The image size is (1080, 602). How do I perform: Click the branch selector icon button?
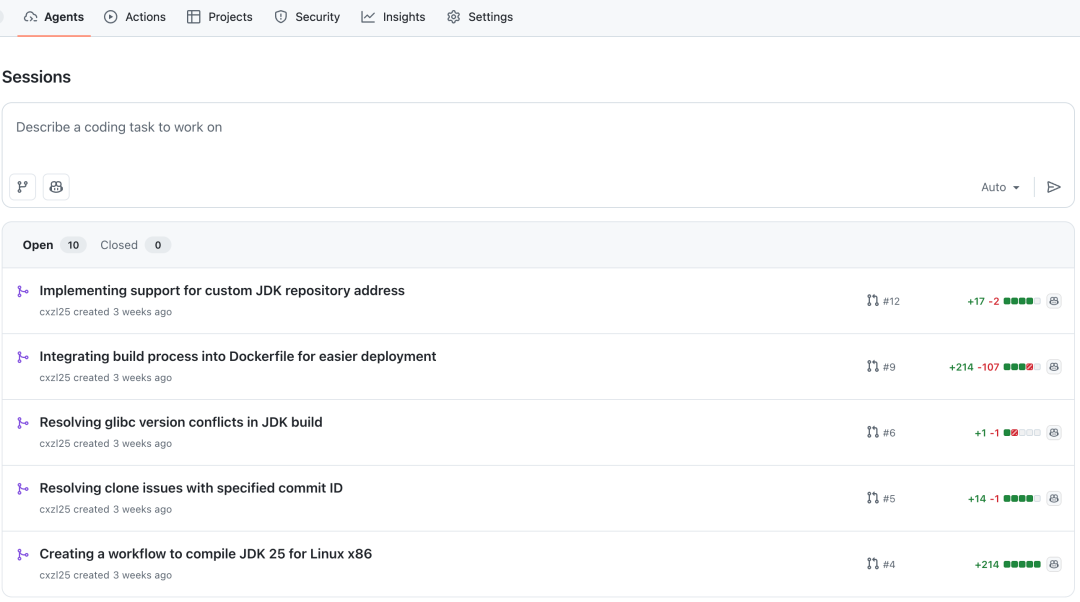(23, 187)
